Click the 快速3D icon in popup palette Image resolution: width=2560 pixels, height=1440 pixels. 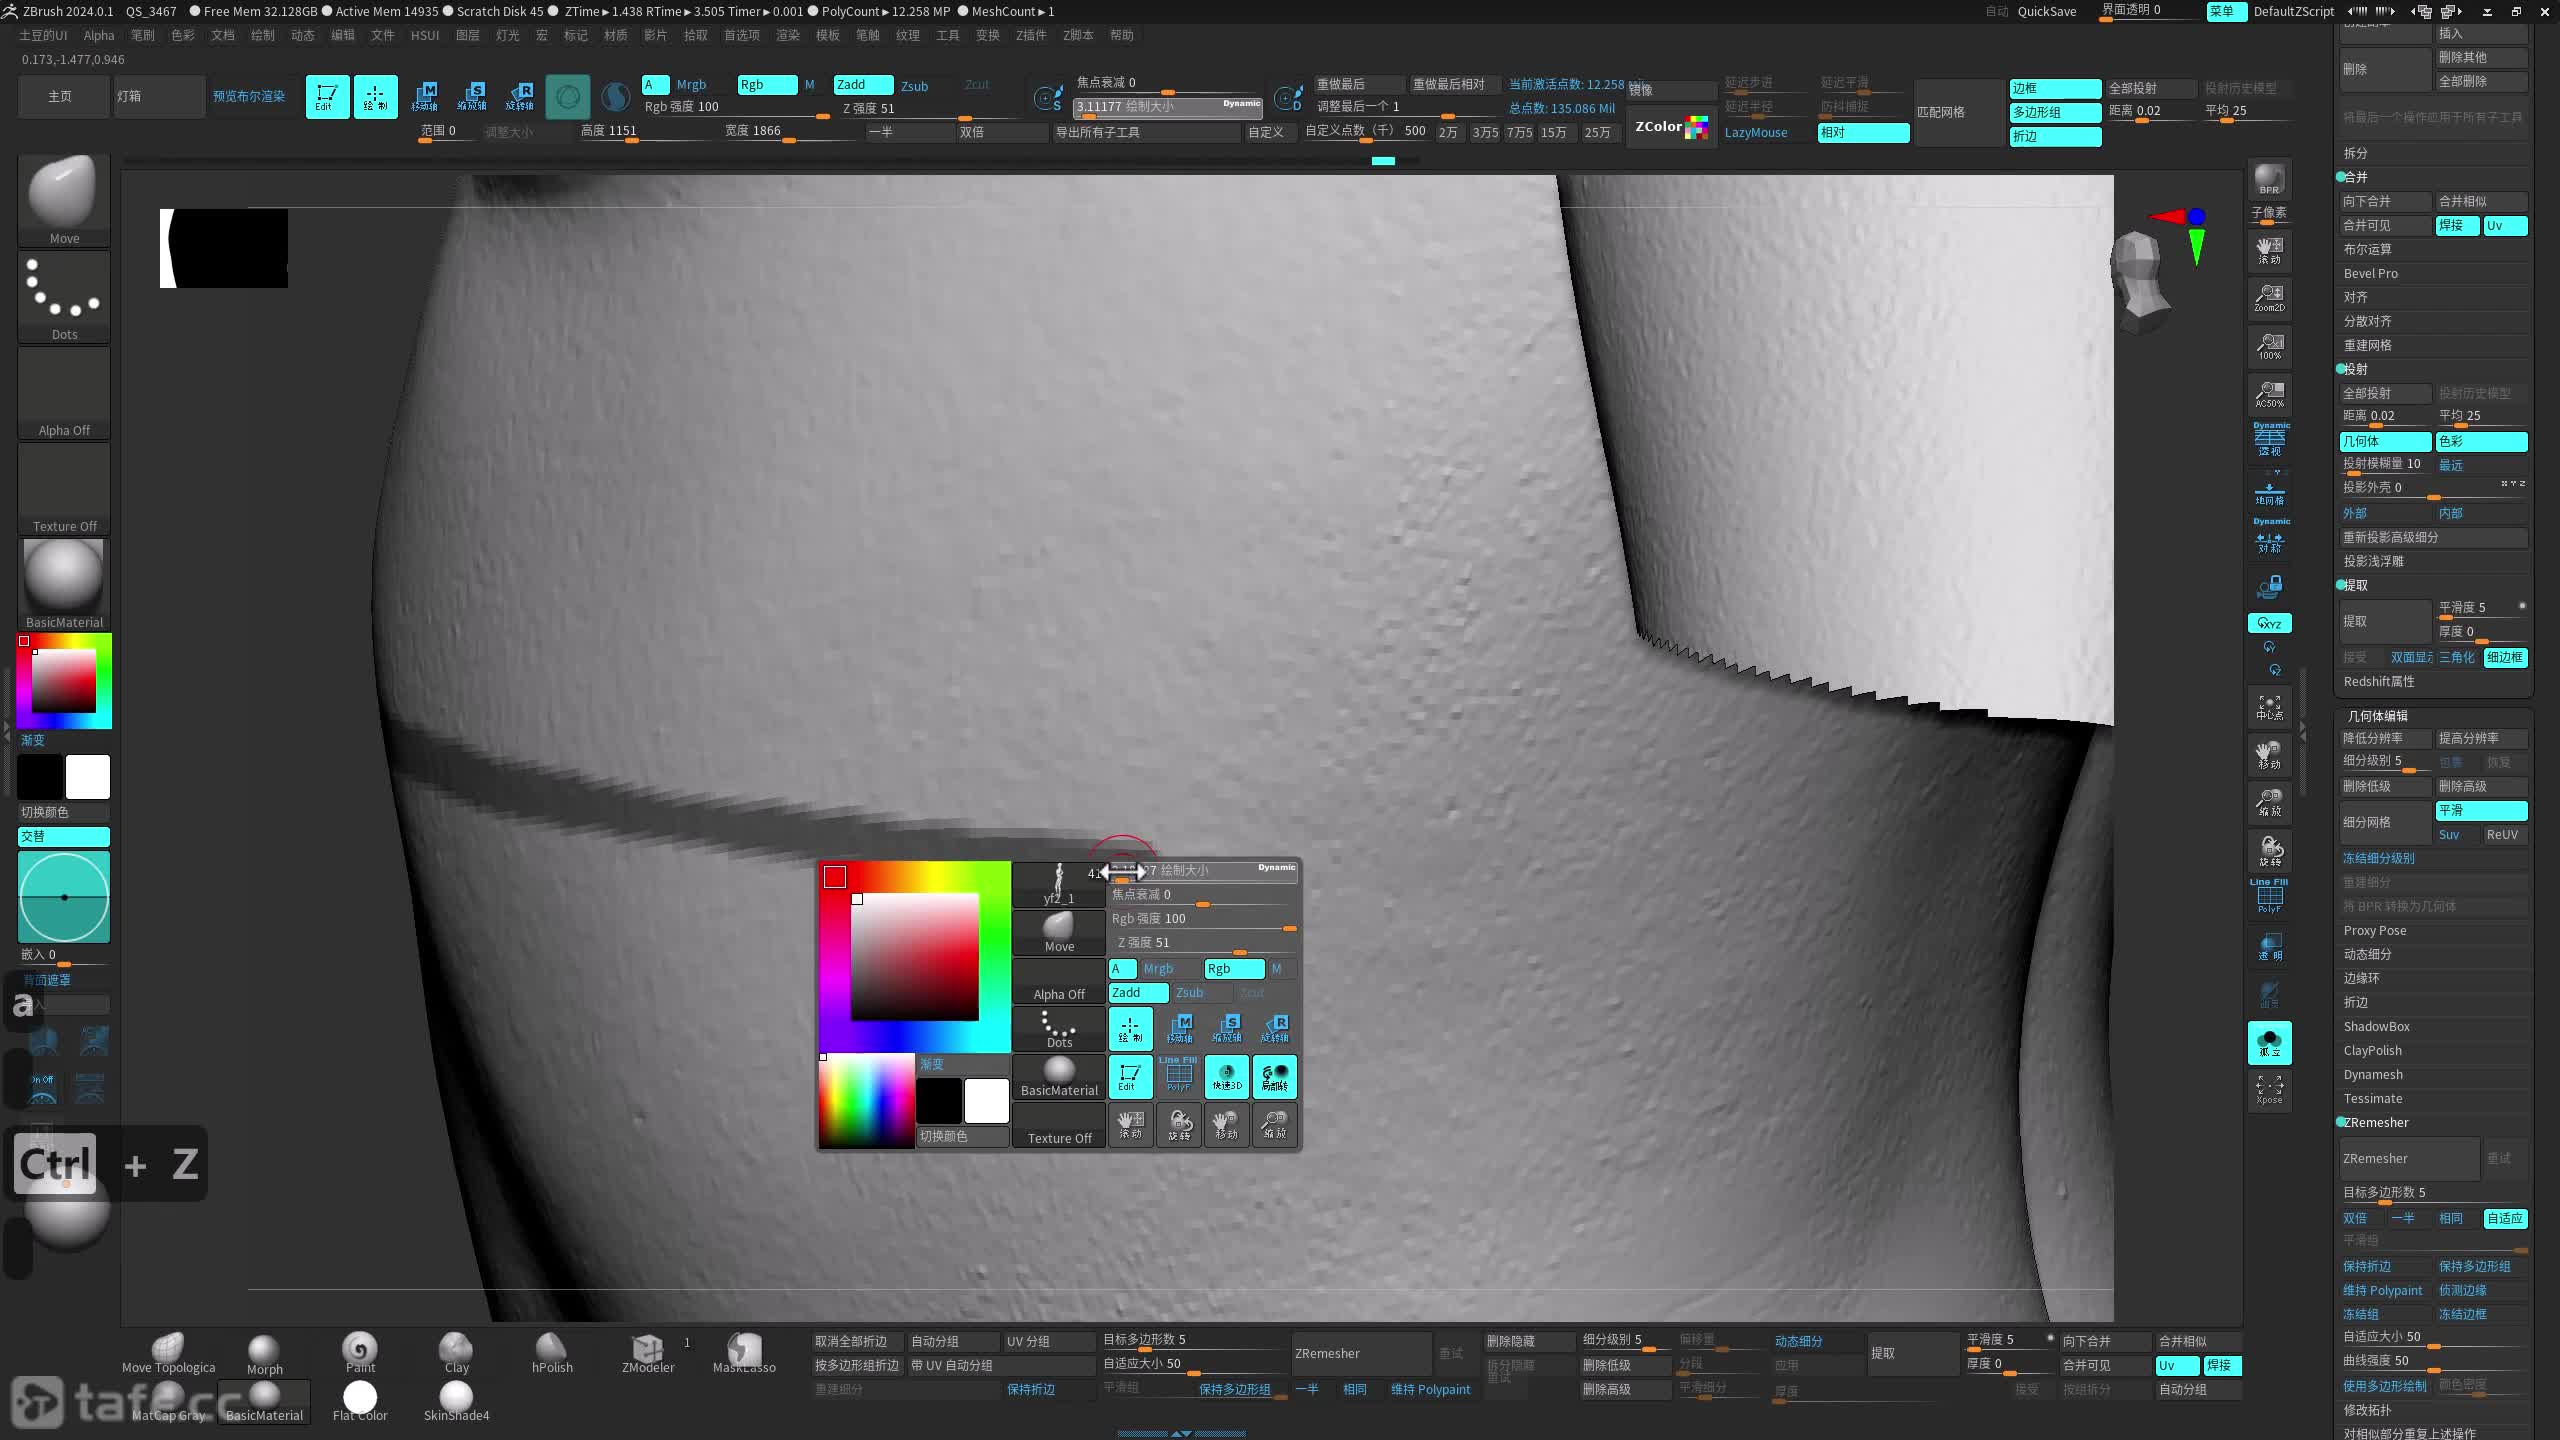pos(1227,1077)
